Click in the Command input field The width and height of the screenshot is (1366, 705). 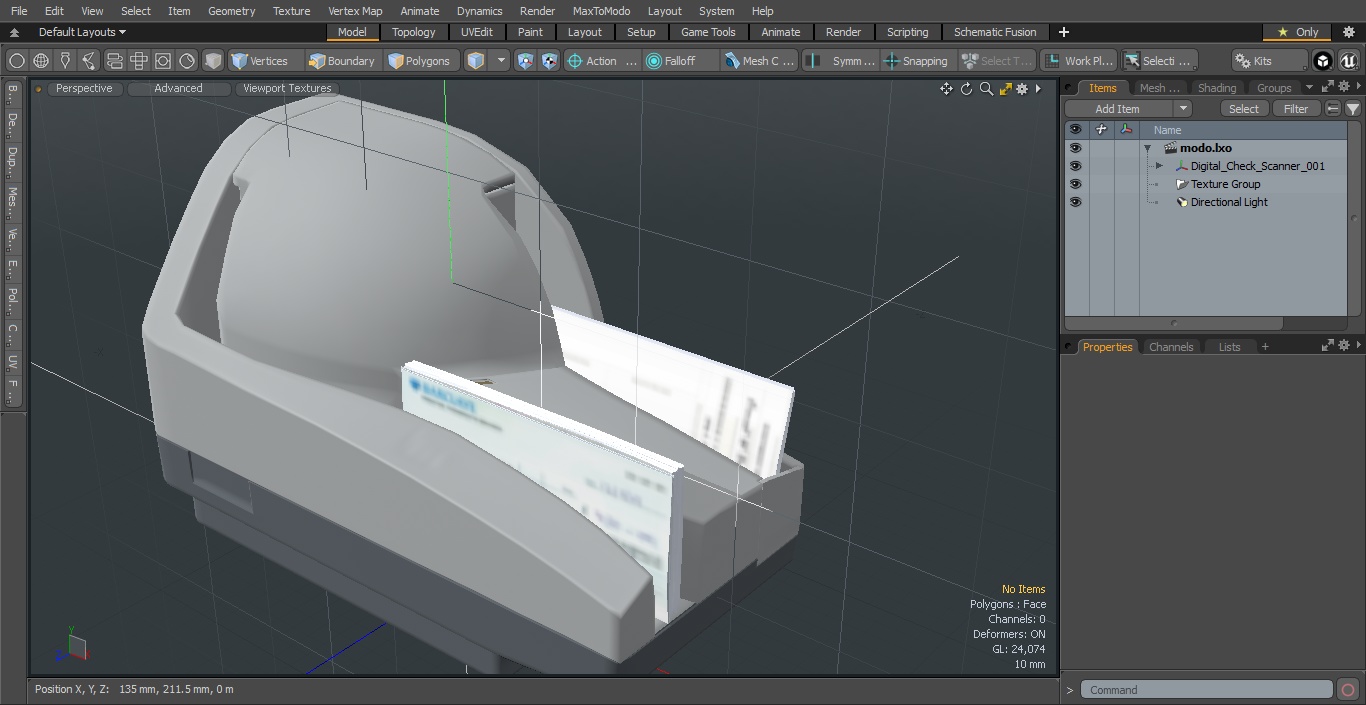(x=1207, y=690)
